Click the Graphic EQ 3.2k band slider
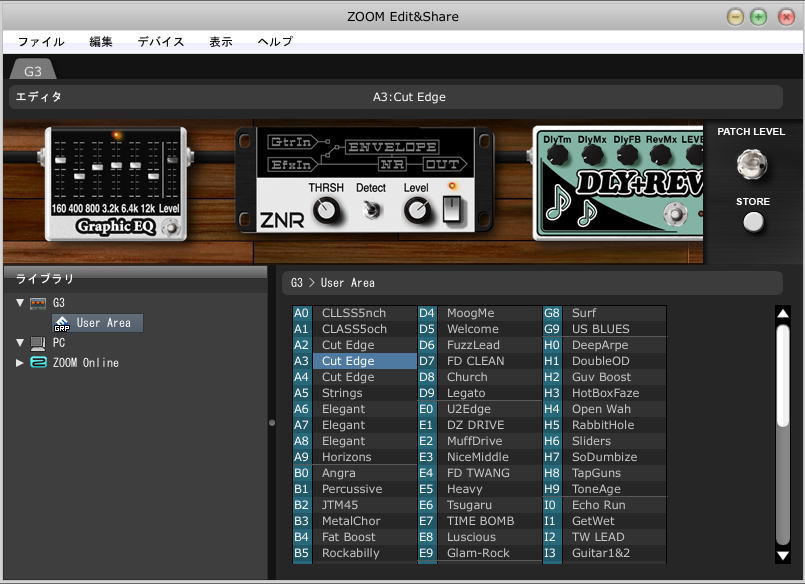Screen dimensions: 805x584 [x=117, y=165]
